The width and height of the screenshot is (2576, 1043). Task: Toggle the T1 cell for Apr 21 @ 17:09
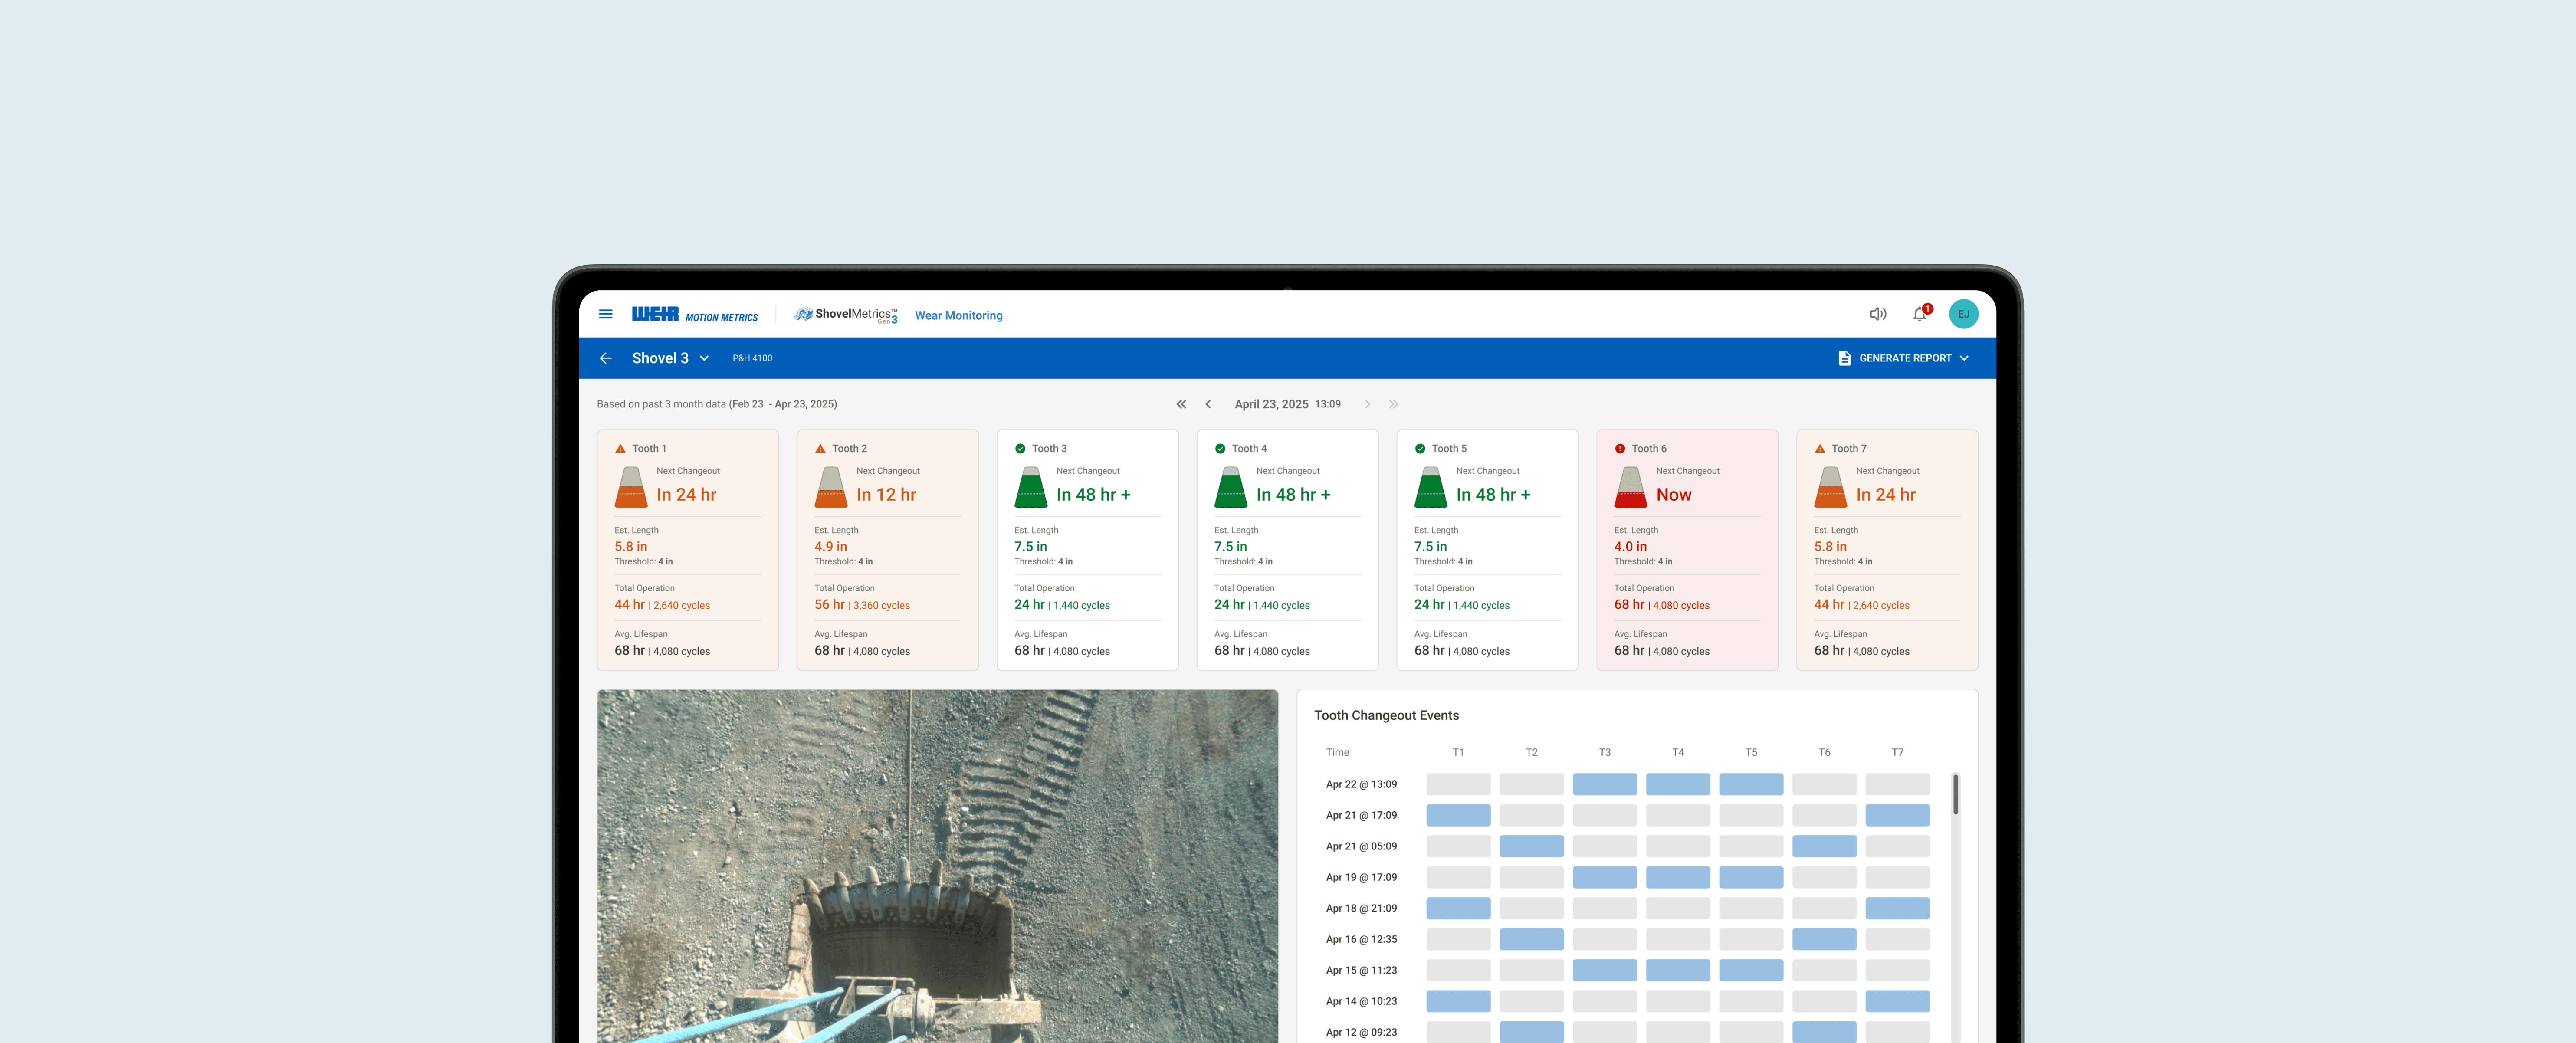point(1457,815)
